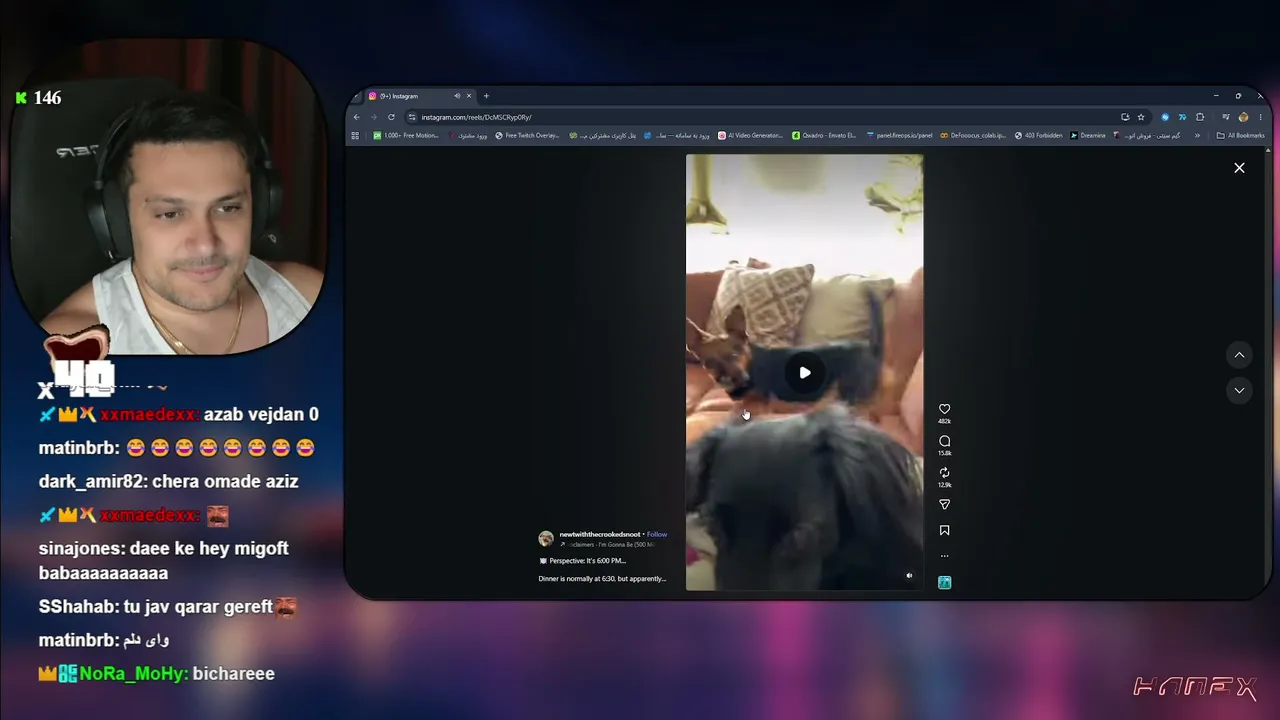Reload the Instagram page
This screenshot has height=720, width=1280.
390,117
